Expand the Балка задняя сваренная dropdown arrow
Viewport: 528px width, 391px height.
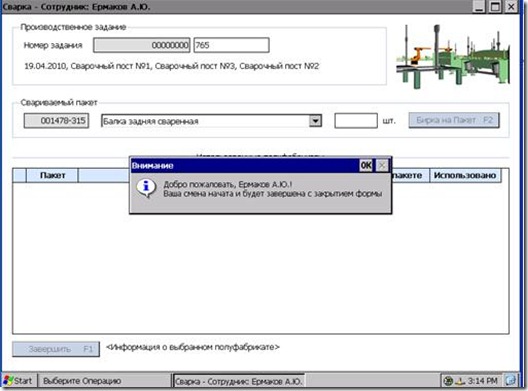click(315, 121)
